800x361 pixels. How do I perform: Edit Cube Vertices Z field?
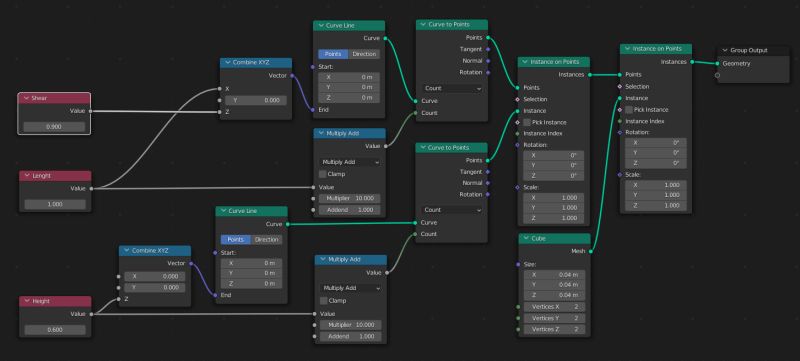[555, 329]
